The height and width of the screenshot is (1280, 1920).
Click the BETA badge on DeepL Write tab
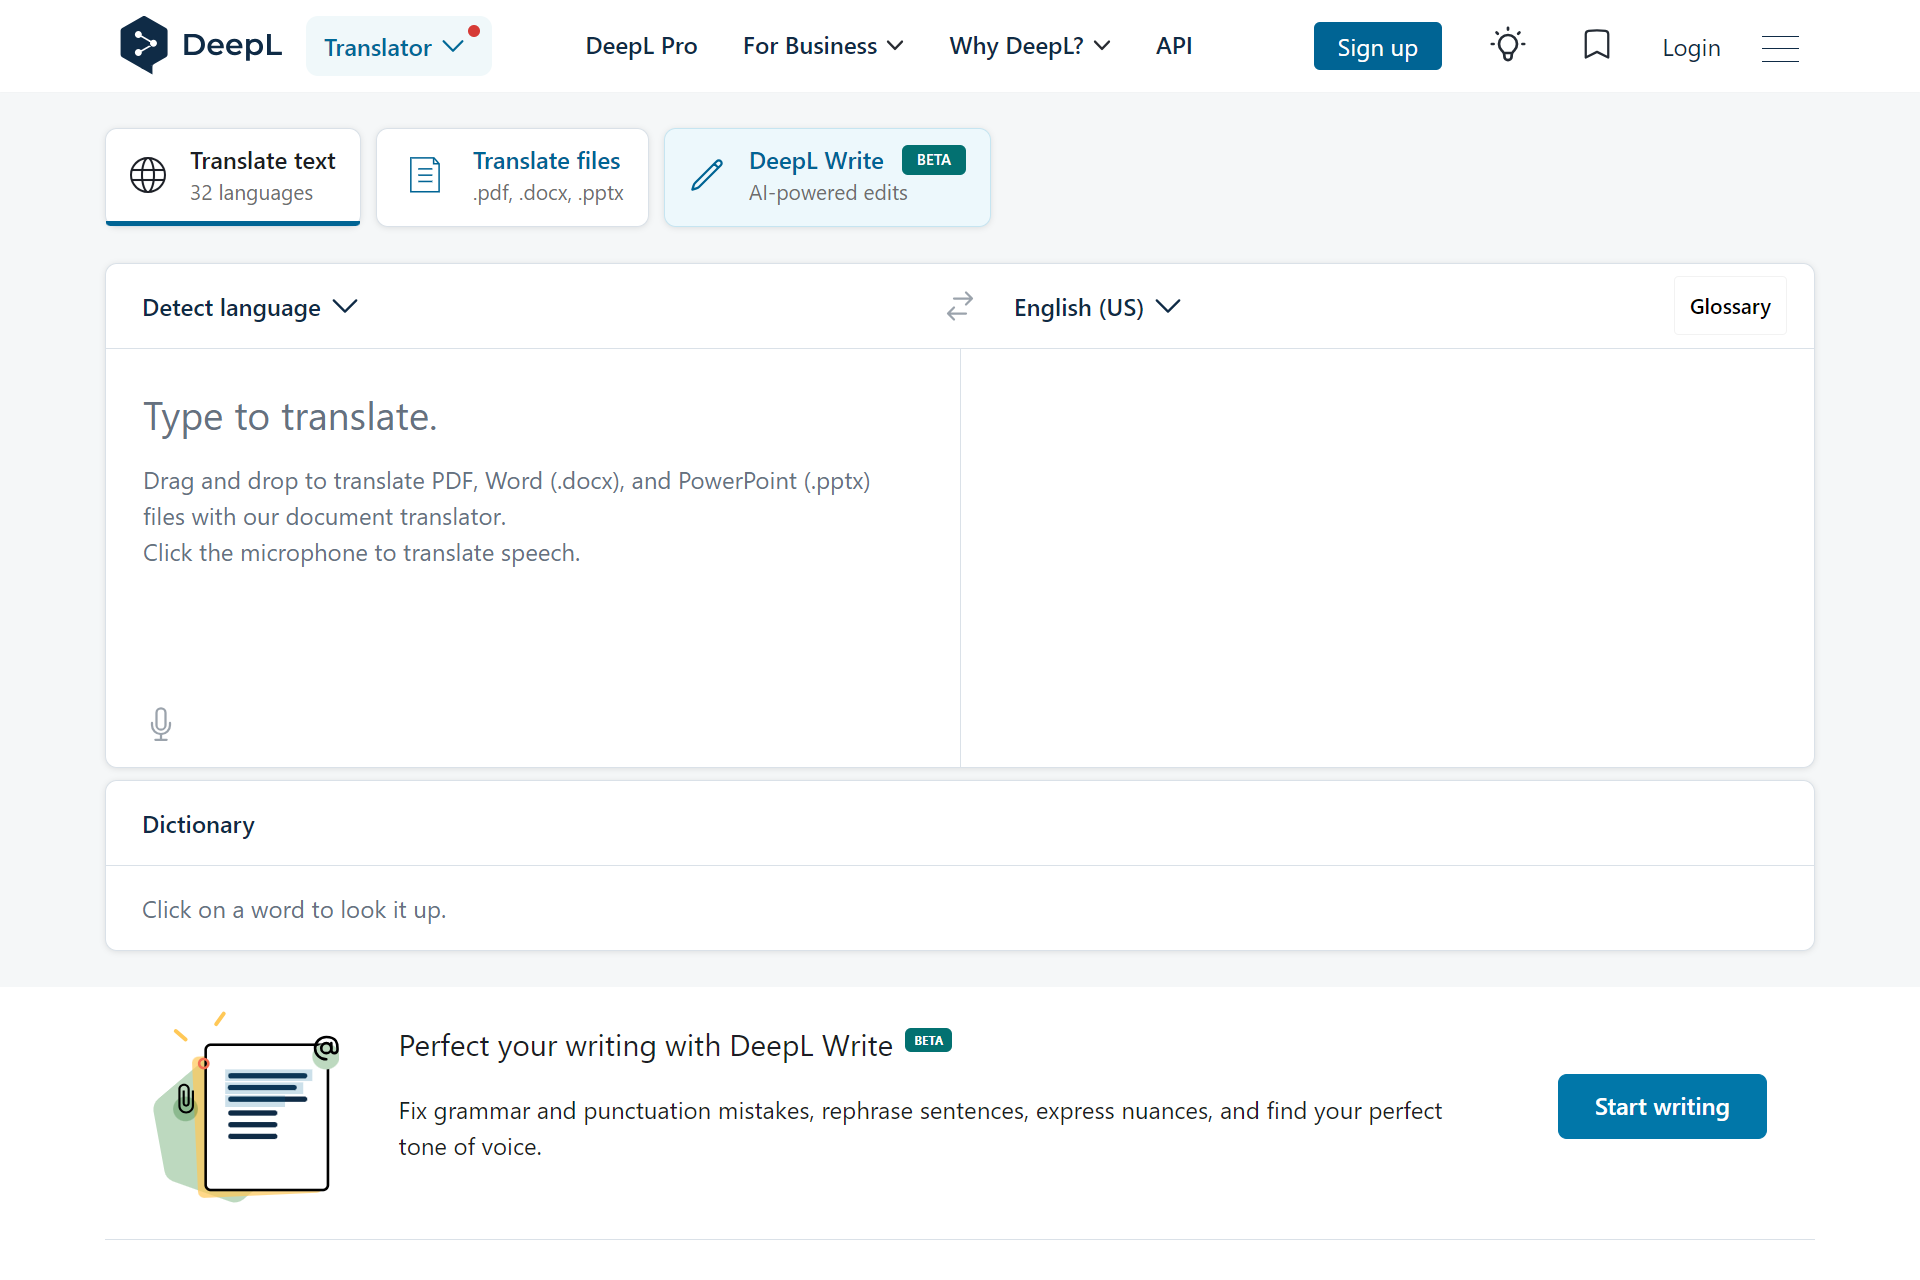(934, 160)
